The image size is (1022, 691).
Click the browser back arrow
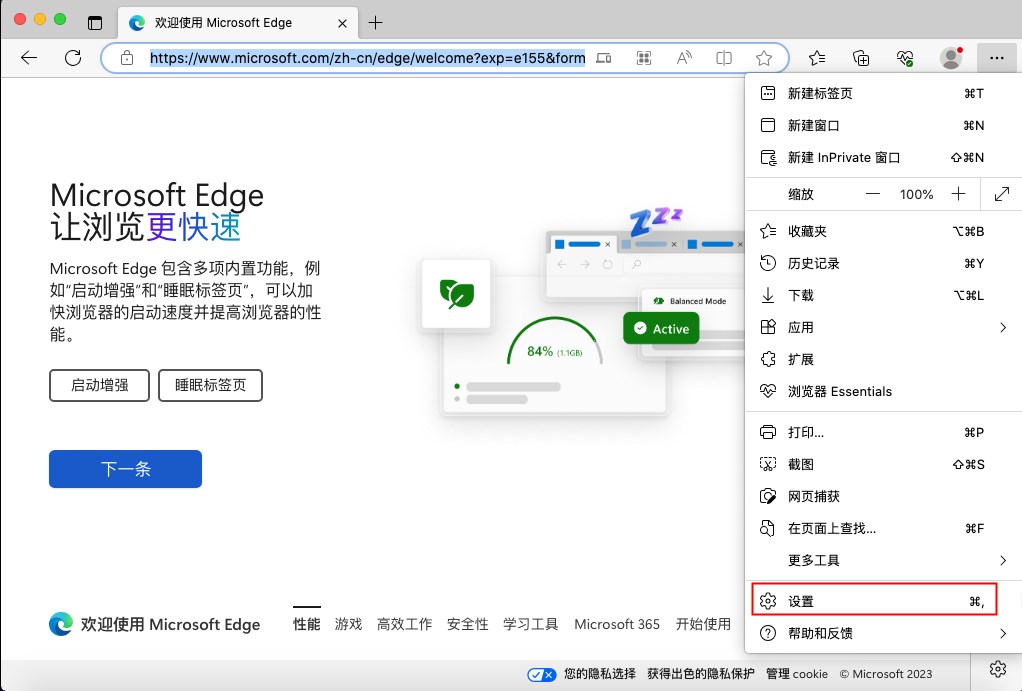pos(29,58)
